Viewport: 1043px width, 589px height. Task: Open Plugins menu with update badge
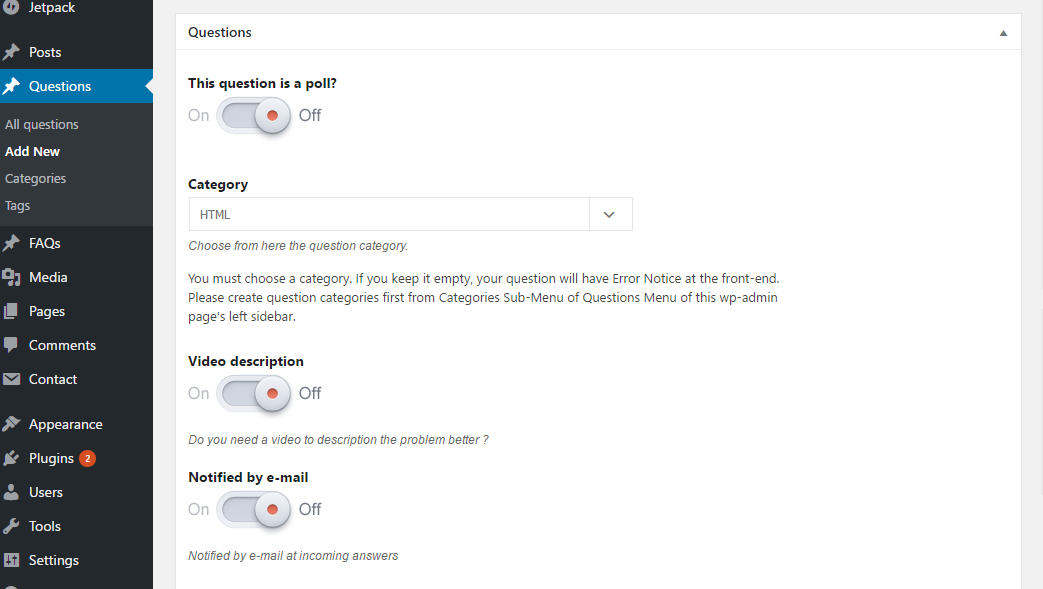(51, 458)
